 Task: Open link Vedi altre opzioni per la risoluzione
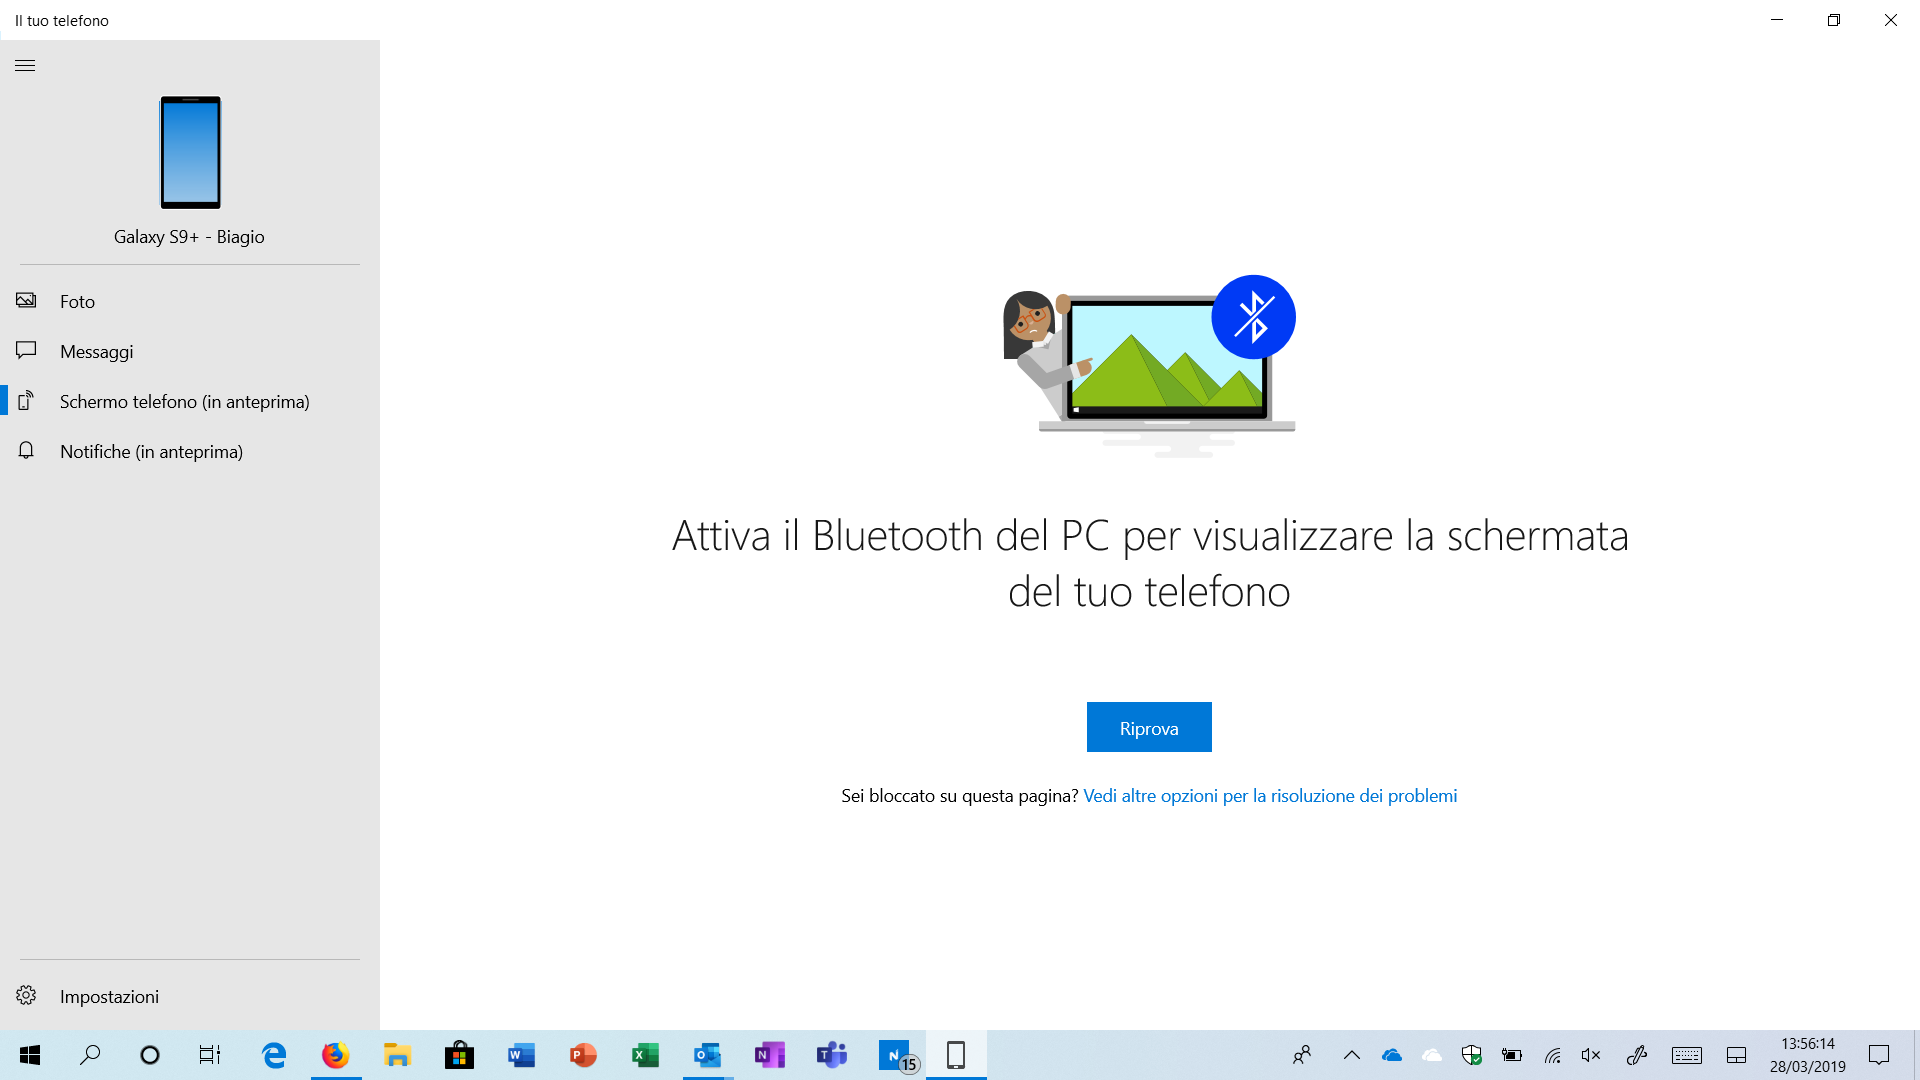pyautogui.click(x=1270, y=796)
